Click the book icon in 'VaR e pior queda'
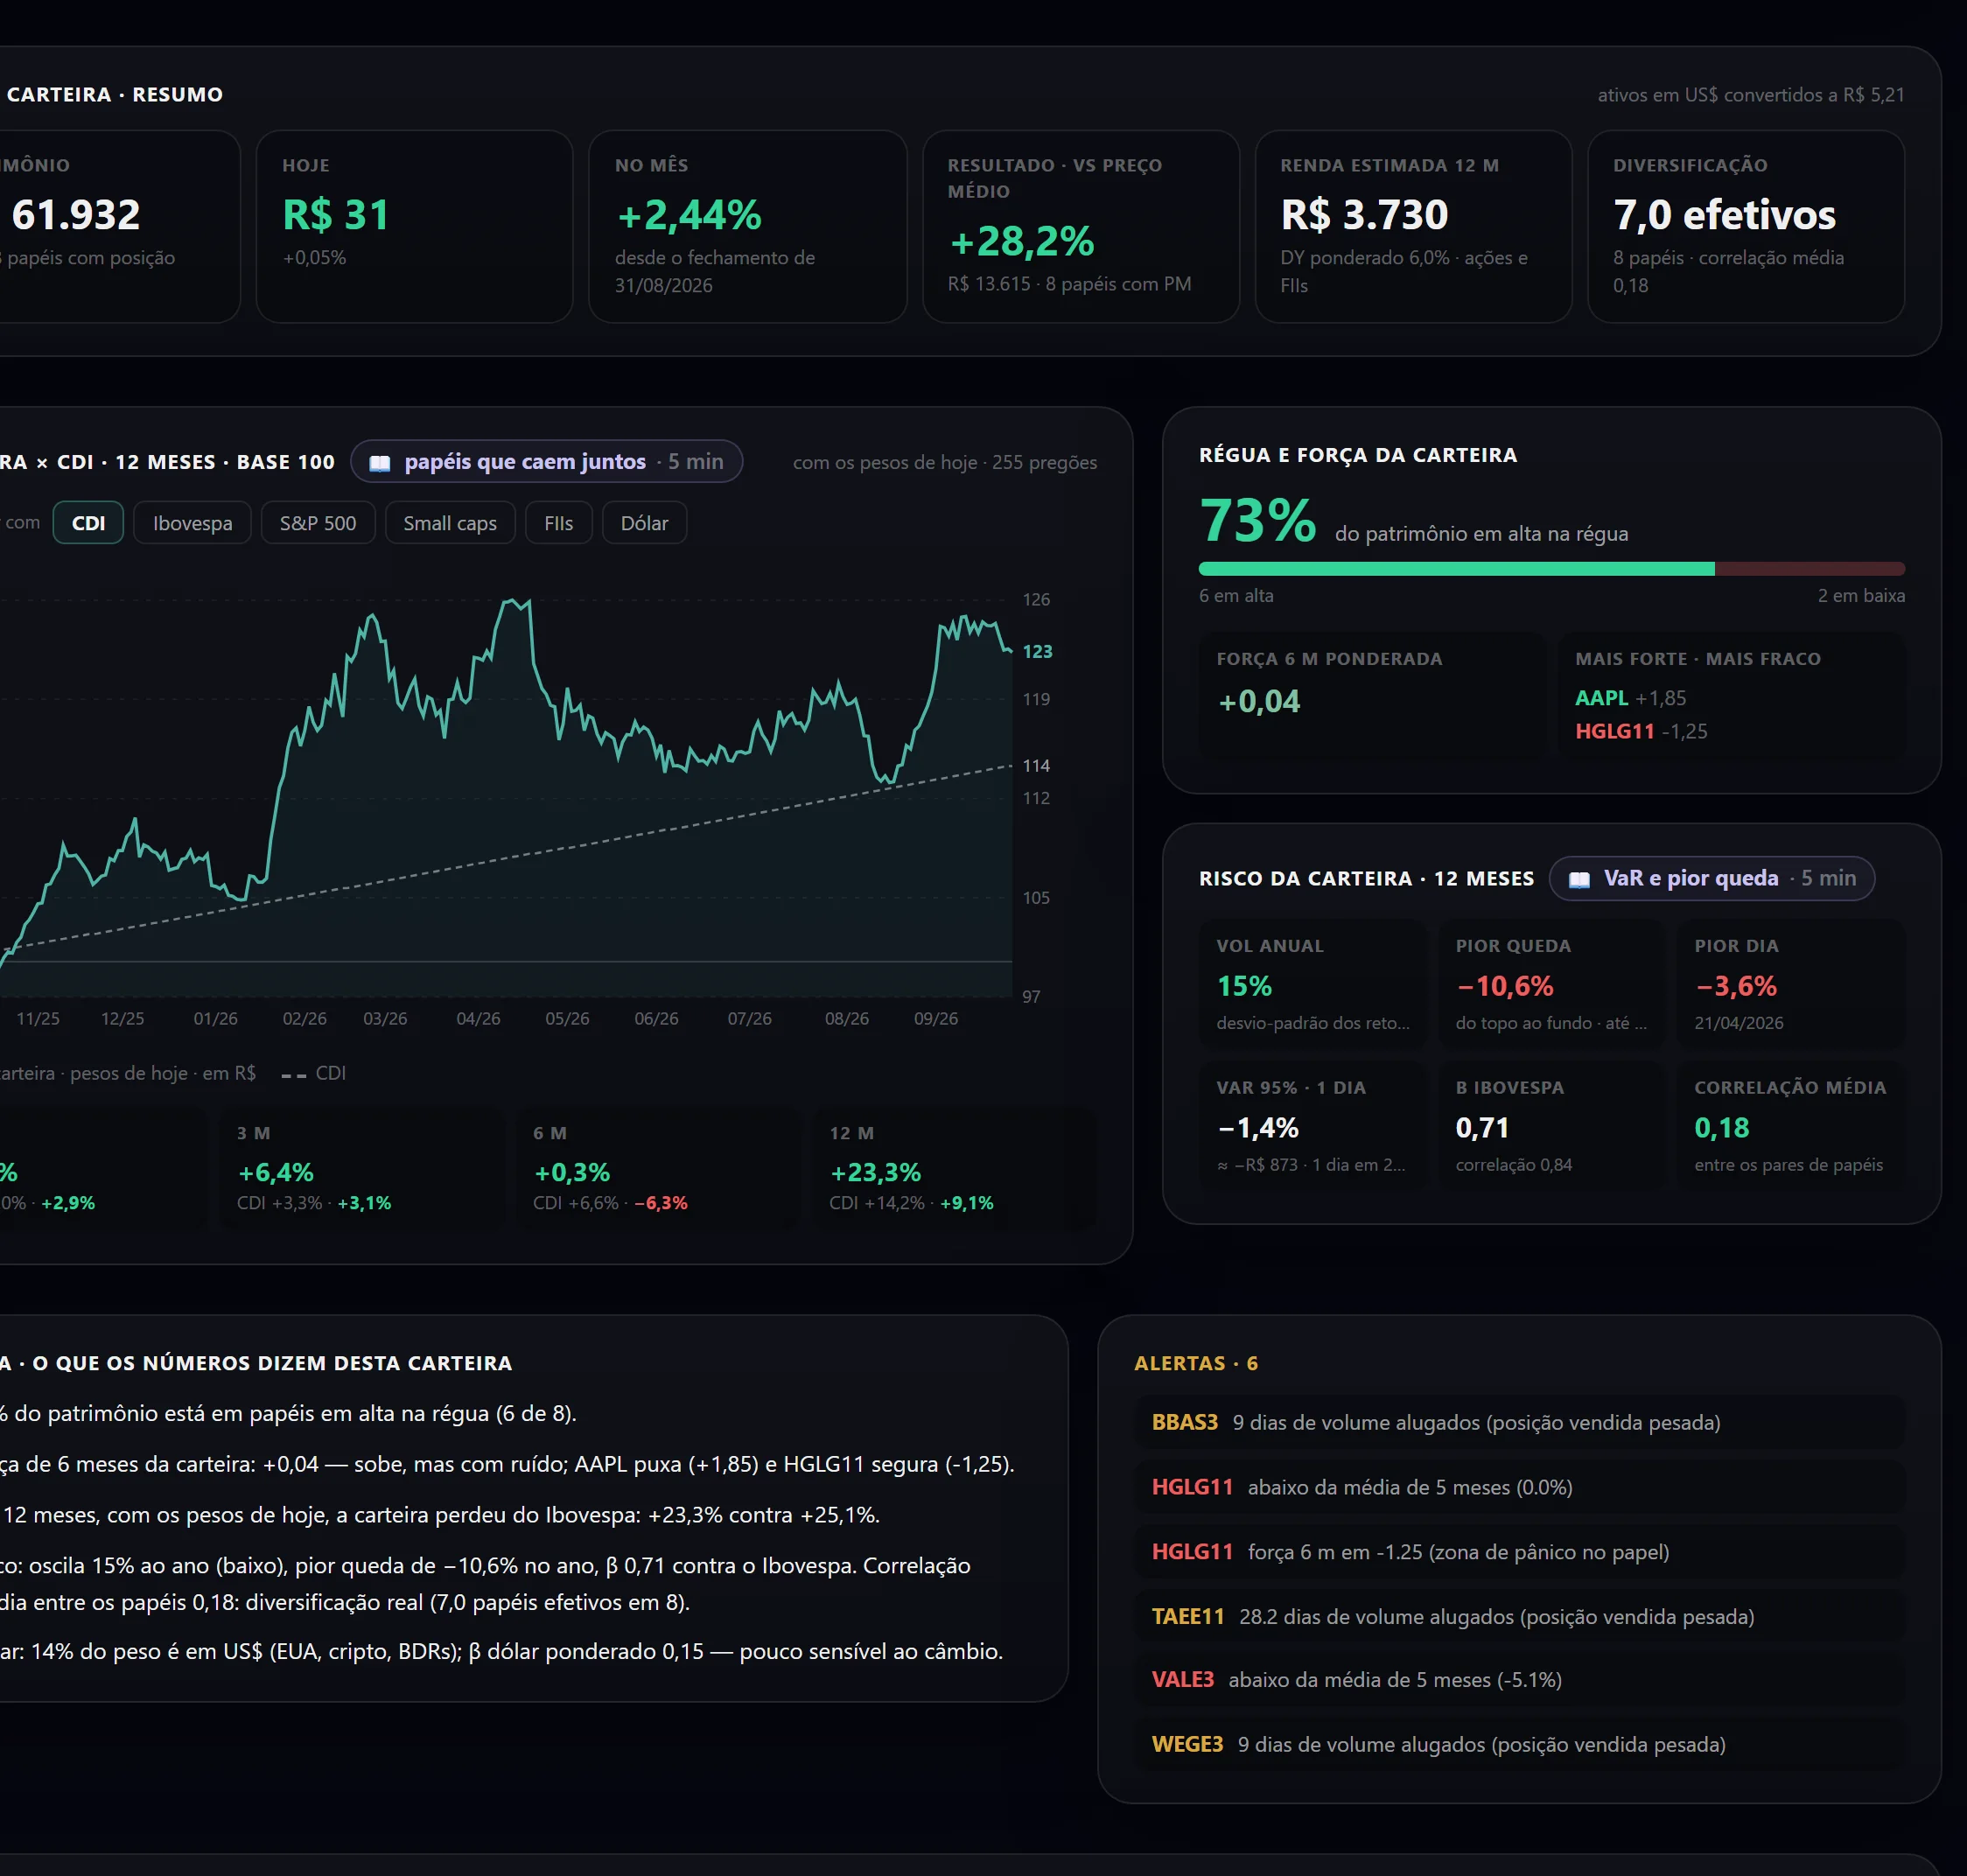Image resolution: width=1967 pixels, height=1876 pixels. [x=1579, y=879]
